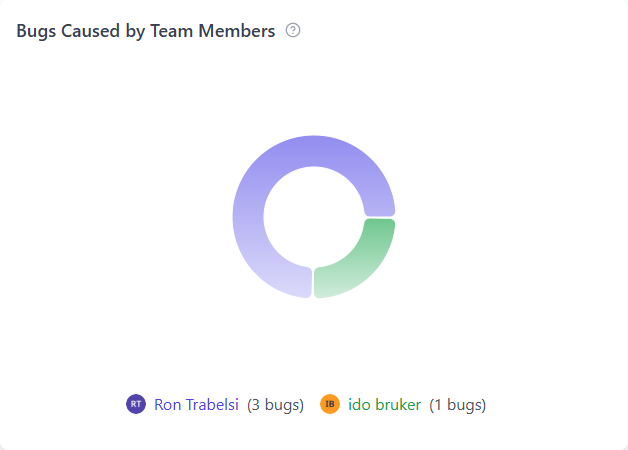
Task: Click the purple RT avatar icon
Action: tap(136, 404)
